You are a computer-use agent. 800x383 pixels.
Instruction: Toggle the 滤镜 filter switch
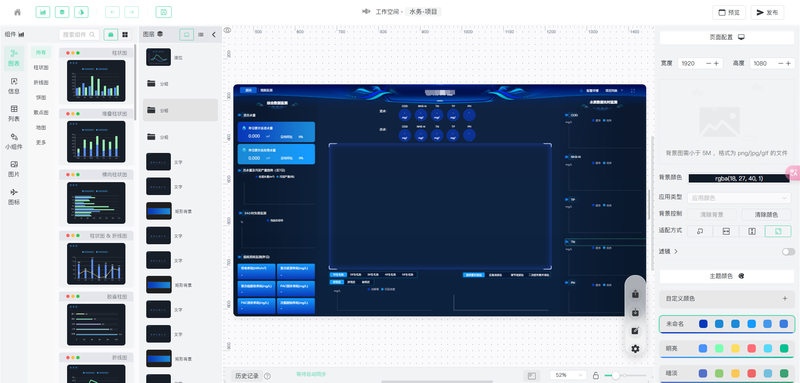(788, 251)
